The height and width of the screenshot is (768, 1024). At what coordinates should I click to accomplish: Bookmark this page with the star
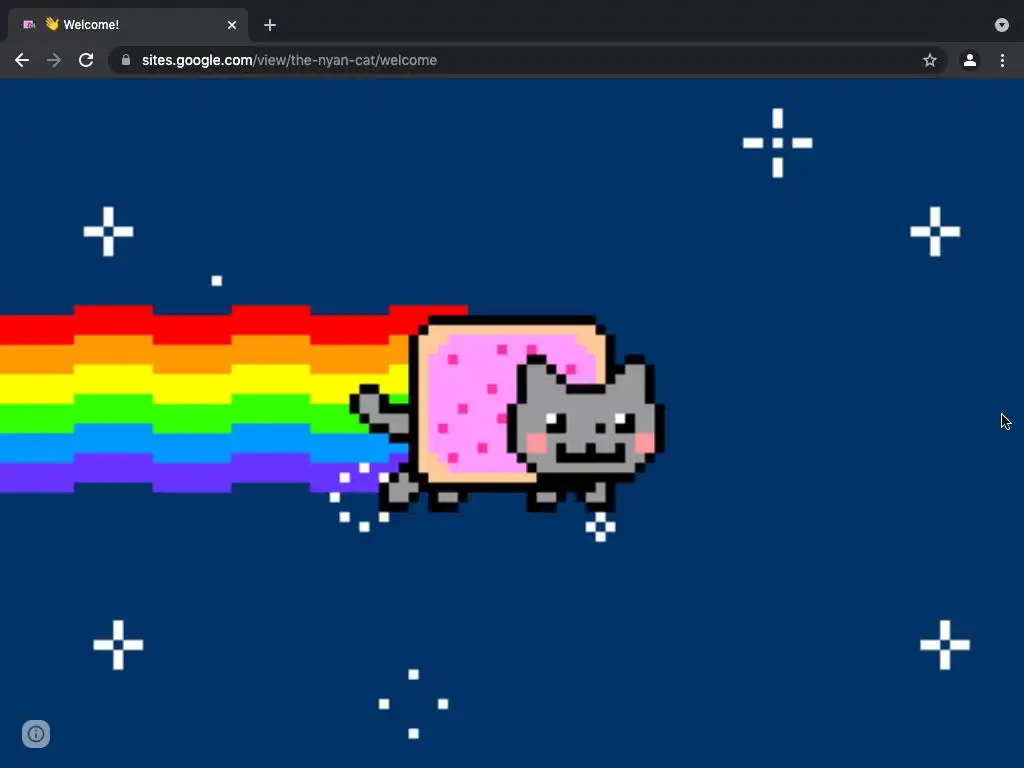tap(929, 60)
